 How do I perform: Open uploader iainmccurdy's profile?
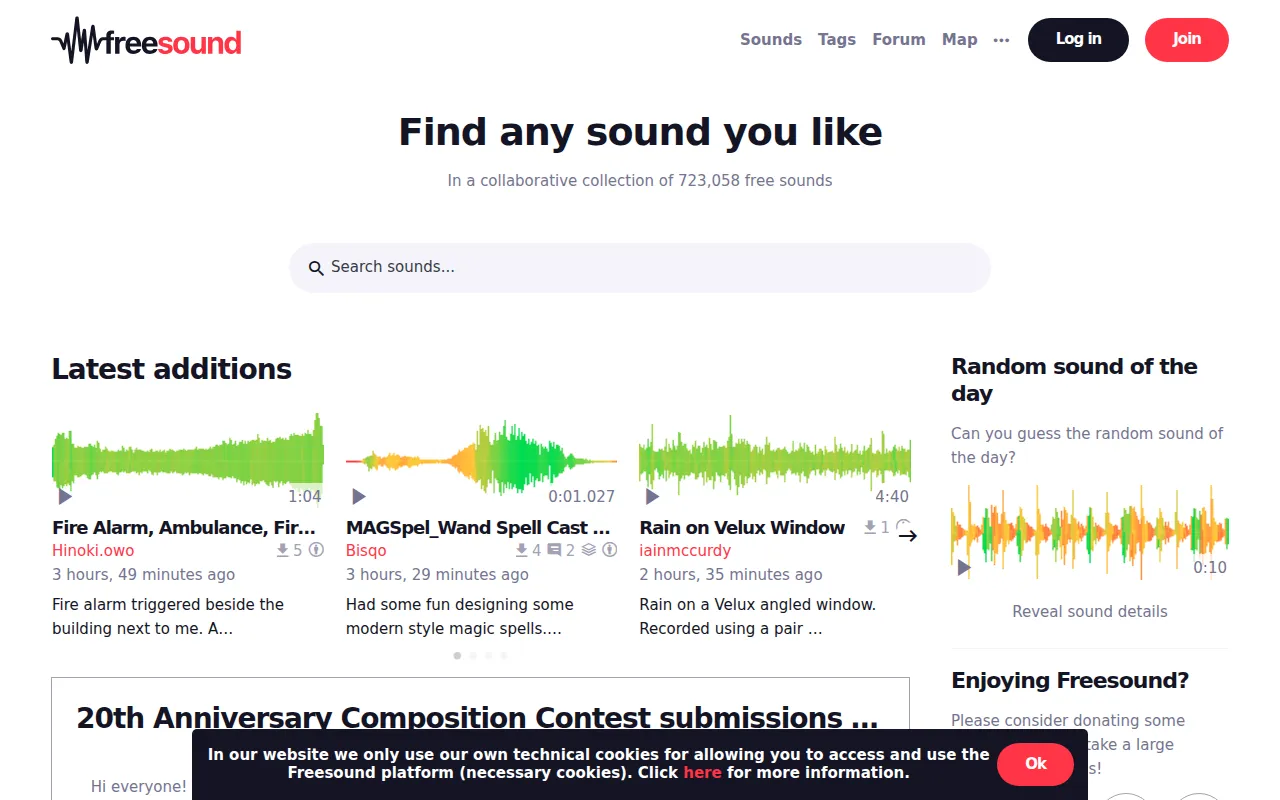pyautogui.click(x=685, y=551)
